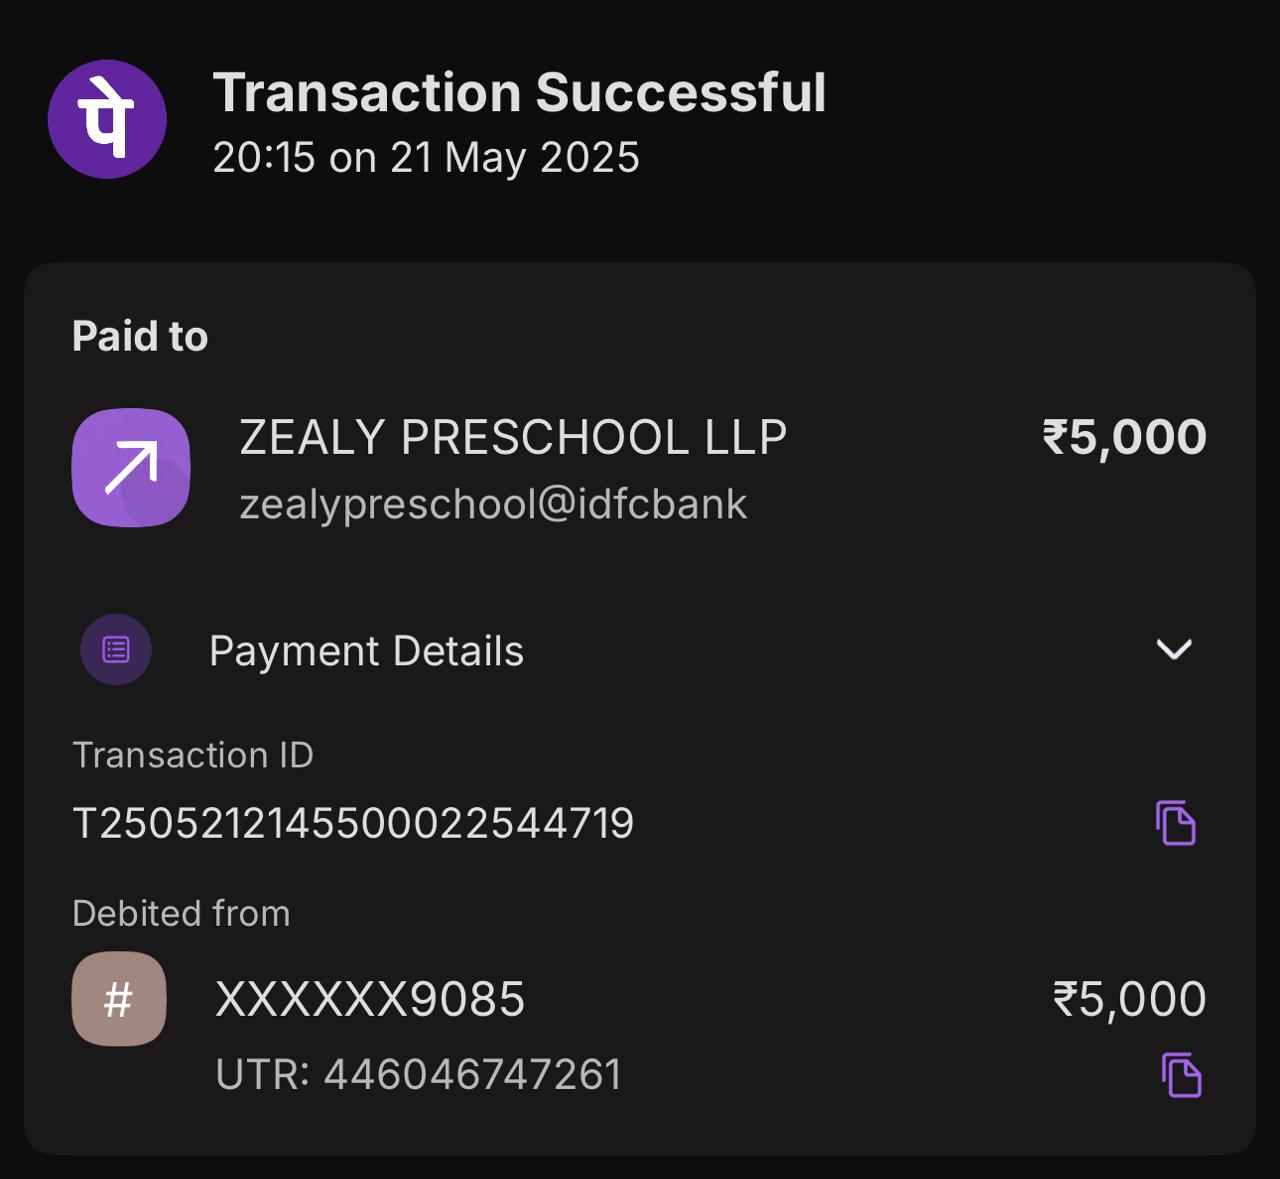Click ZEALY PRESCHOOL LLP payee name
This screenshot has height=1179, width=1280.
[513, 437]
